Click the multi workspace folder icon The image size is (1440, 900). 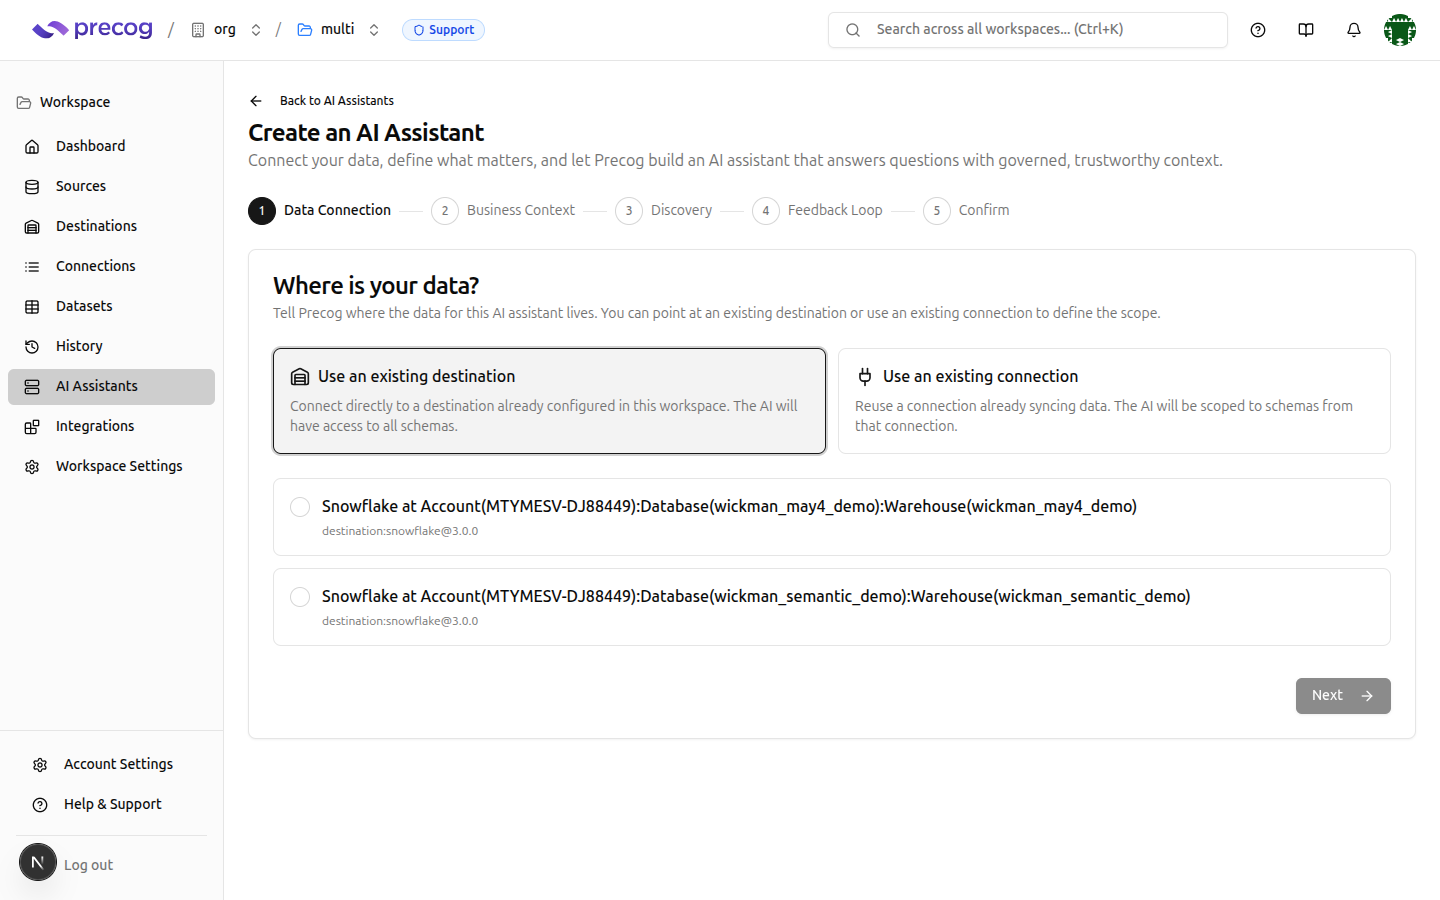[x=305, y=30]
